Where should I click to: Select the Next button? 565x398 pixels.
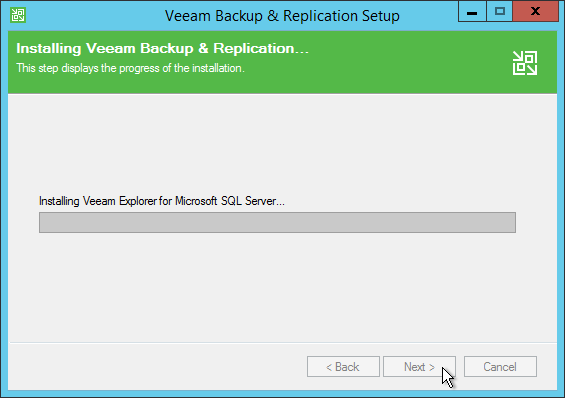(x=419, y=367)
